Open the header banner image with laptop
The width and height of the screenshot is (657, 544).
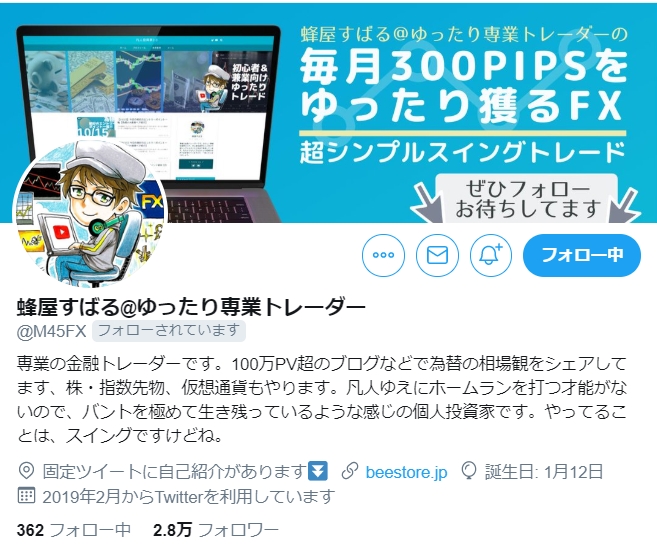click(328, 113)
